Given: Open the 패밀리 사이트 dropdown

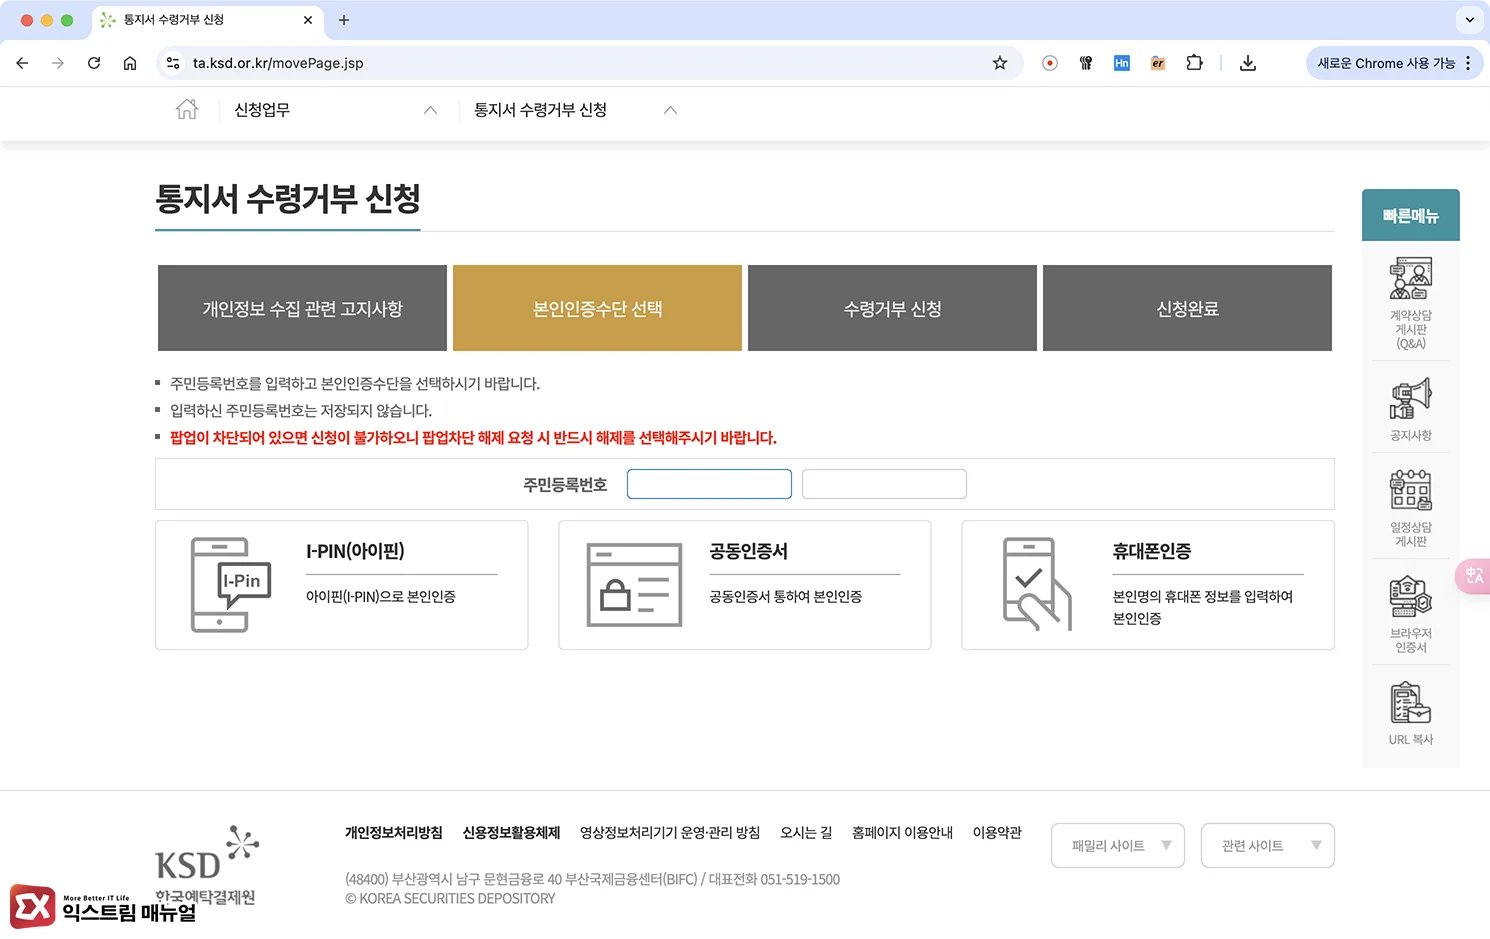Looking at the screenshot, I should 1117,845.
